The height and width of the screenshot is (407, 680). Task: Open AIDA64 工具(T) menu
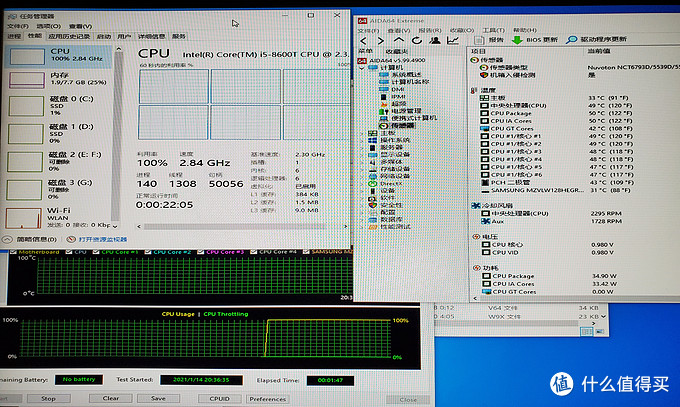494,30
